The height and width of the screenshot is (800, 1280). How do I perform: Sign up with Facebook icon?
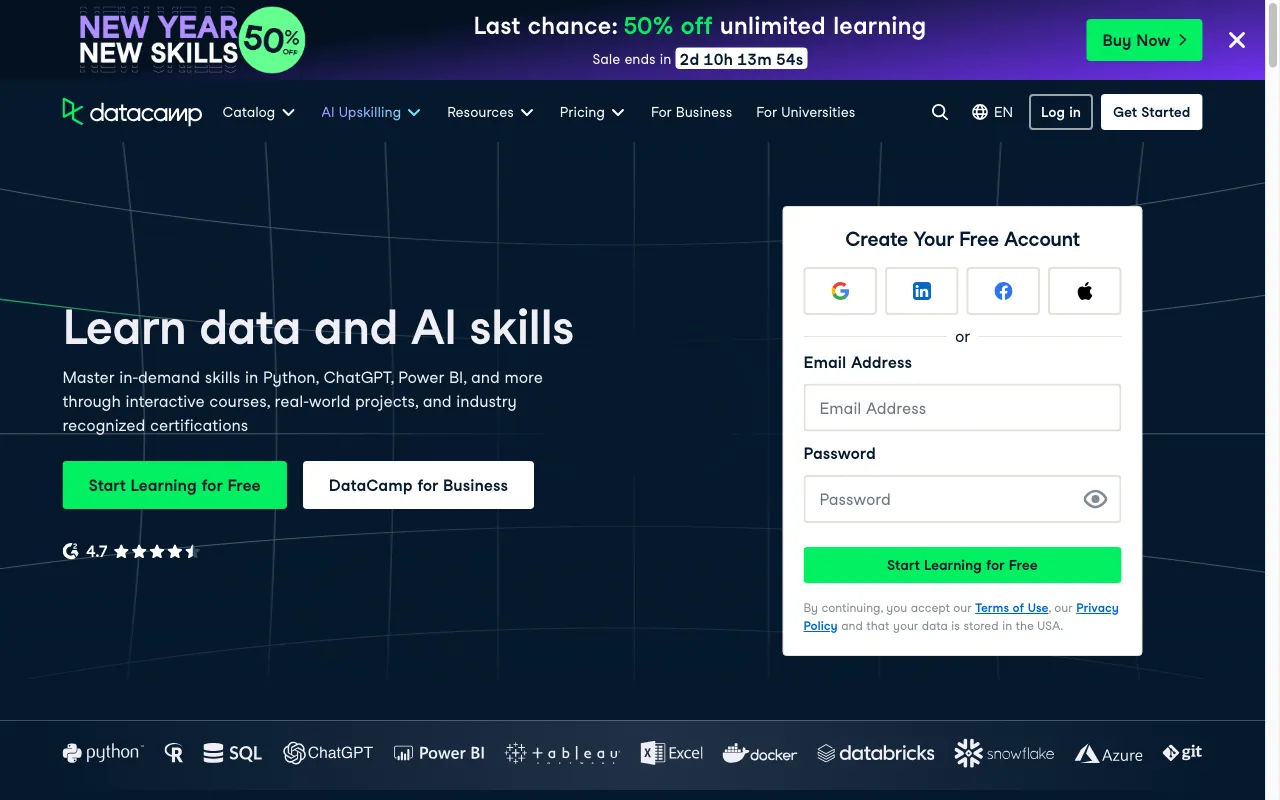(x=1003, y=291)
